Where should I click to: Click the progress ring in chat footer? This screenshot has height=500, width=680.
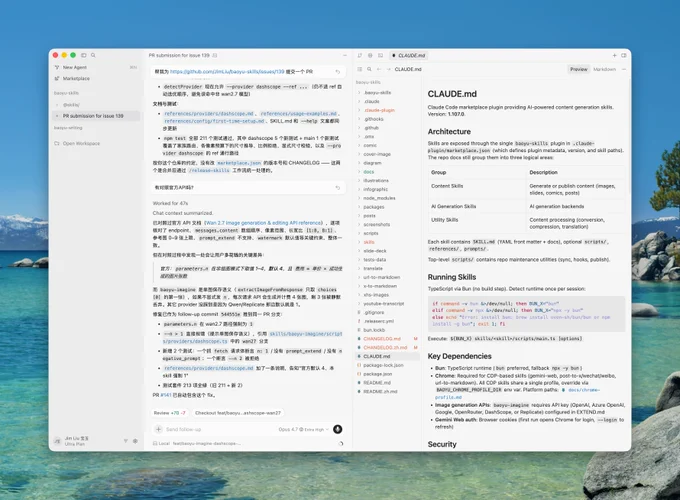(340, 443)
